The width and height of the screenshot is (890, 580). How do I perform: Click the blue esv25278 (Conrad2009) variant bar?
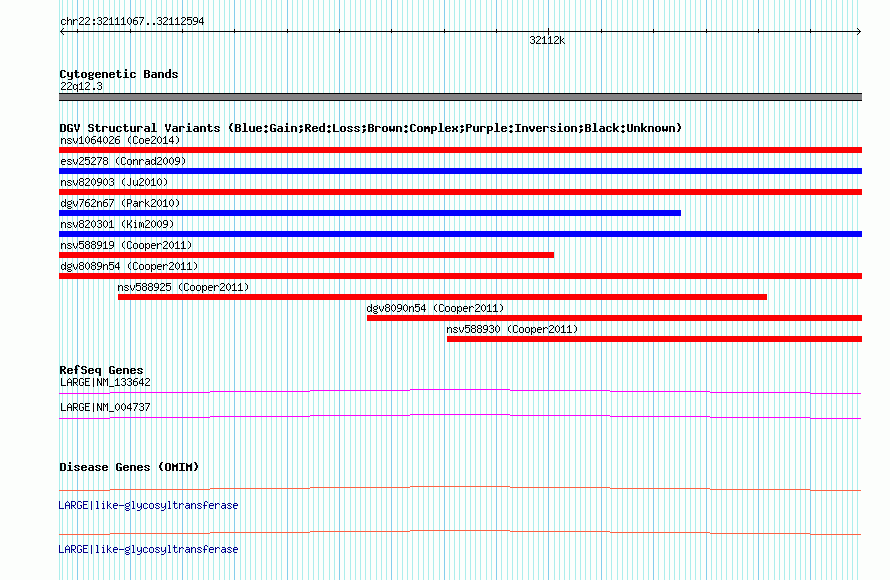[x=460, y=171]
